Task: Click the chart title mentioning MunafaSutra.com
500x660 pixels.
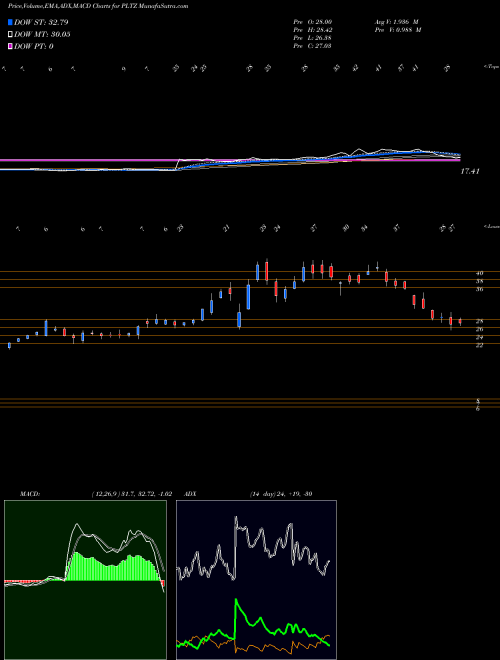Action: click(x=98, y=6)
